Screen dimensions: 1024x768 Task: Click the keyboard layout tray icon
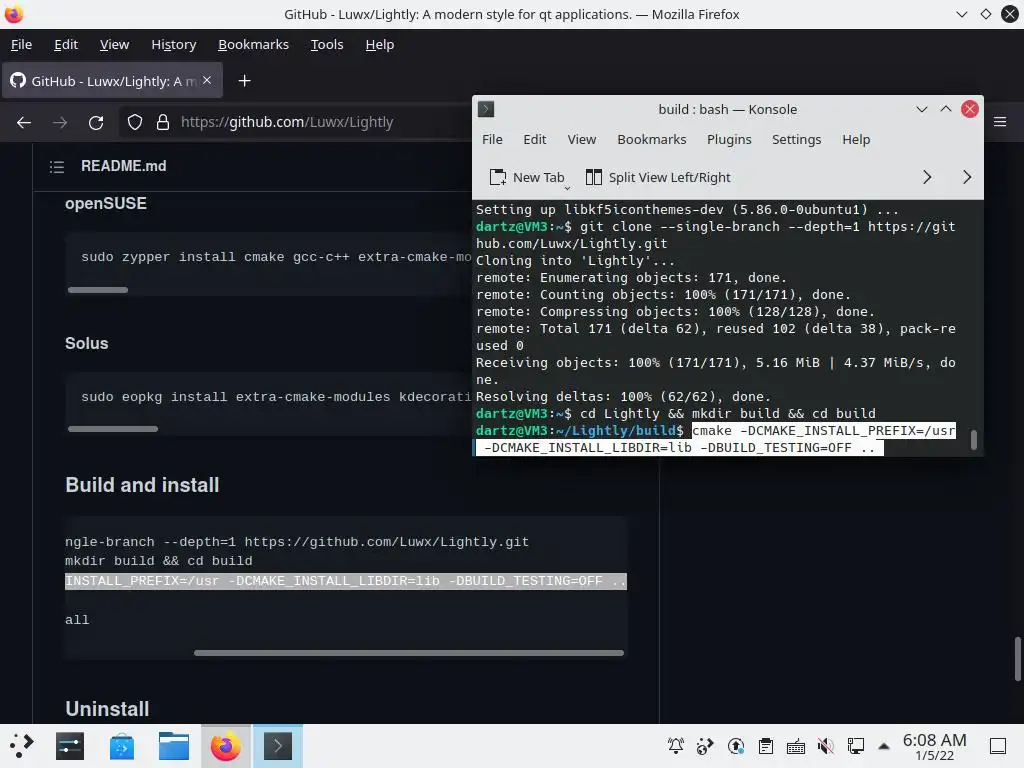[795, 746]
